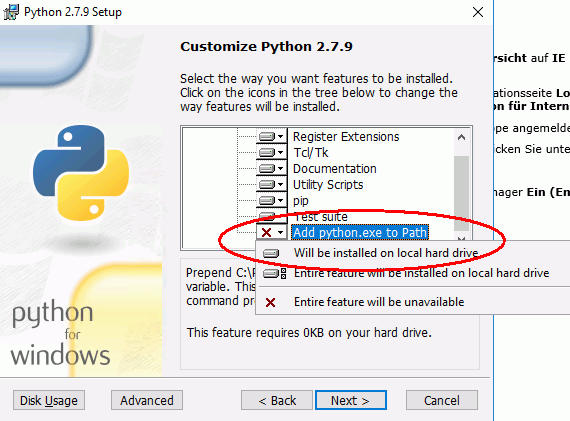Screen dimensions: 570x421
Task: Click the drive-with-subfeatures icon in menu
Action: click(x=274, y=273)
